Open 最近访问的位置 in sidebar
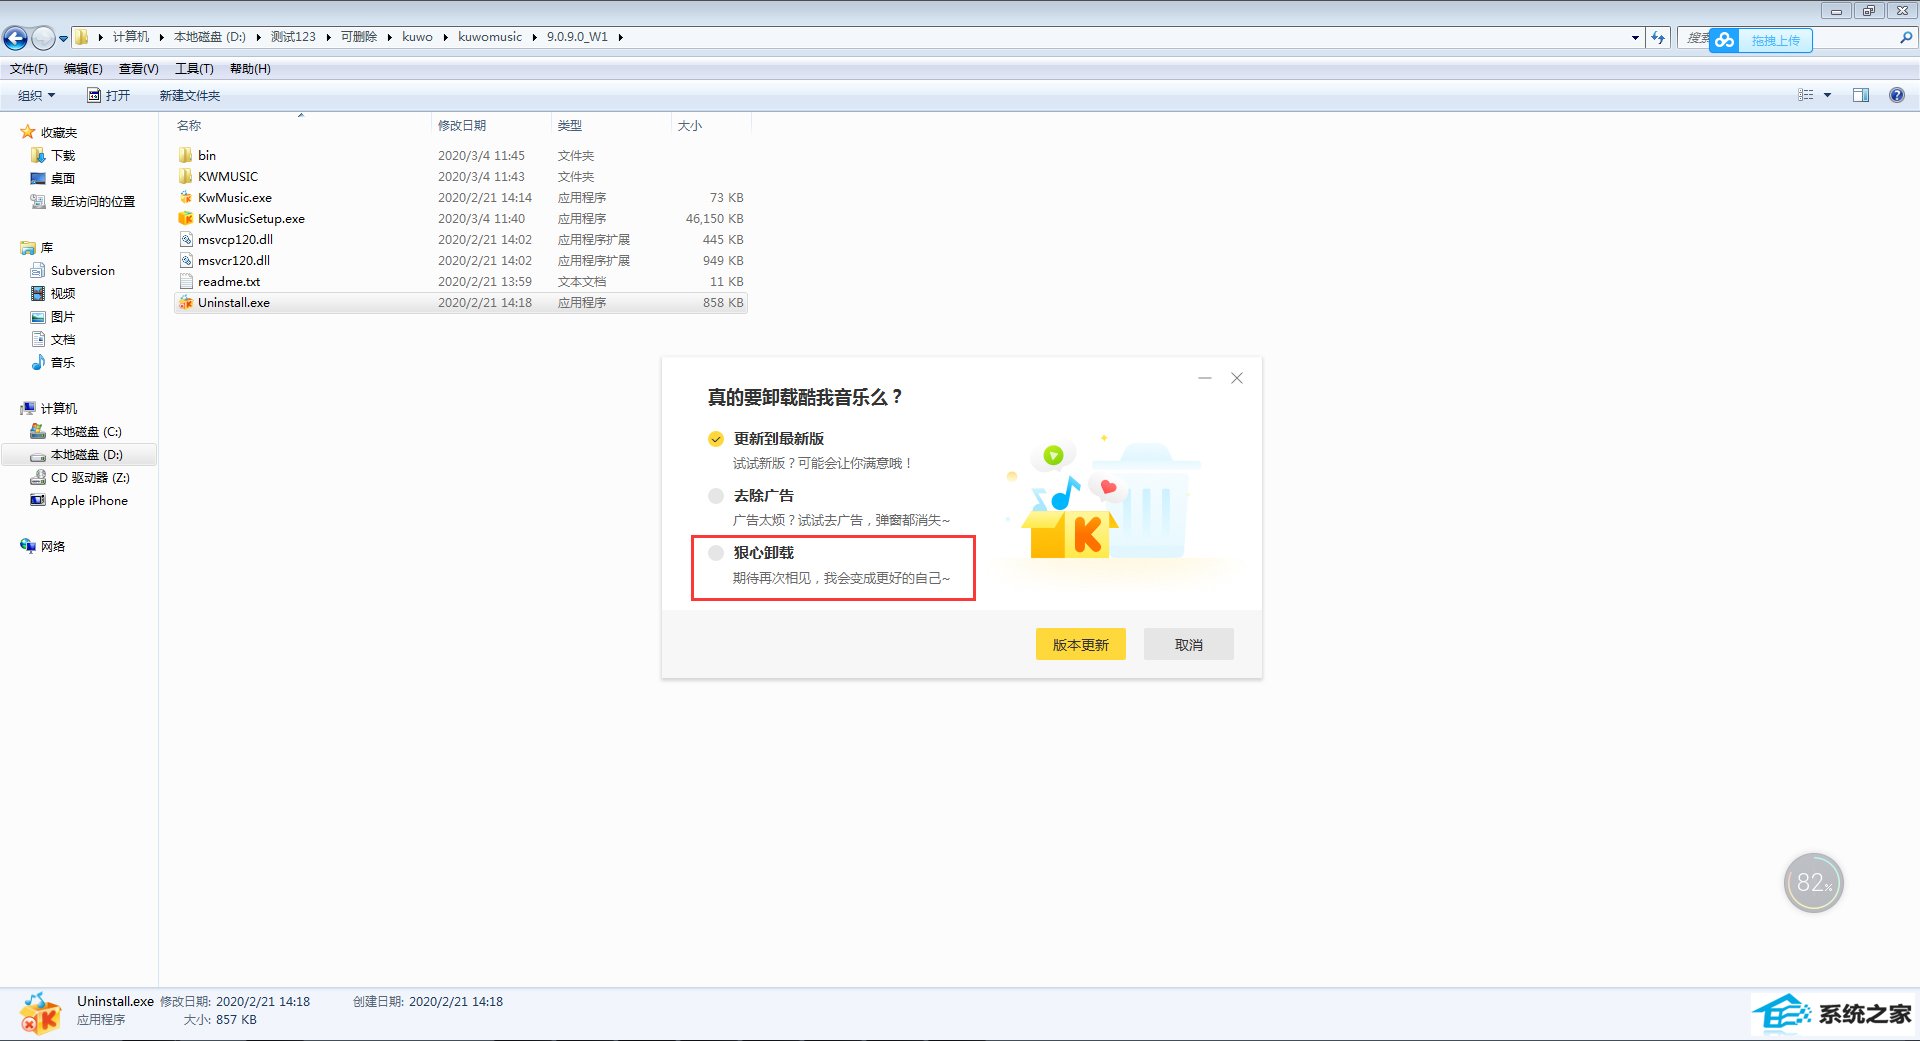This screenshot has height=1041, width=1920. tap(93, 201)
